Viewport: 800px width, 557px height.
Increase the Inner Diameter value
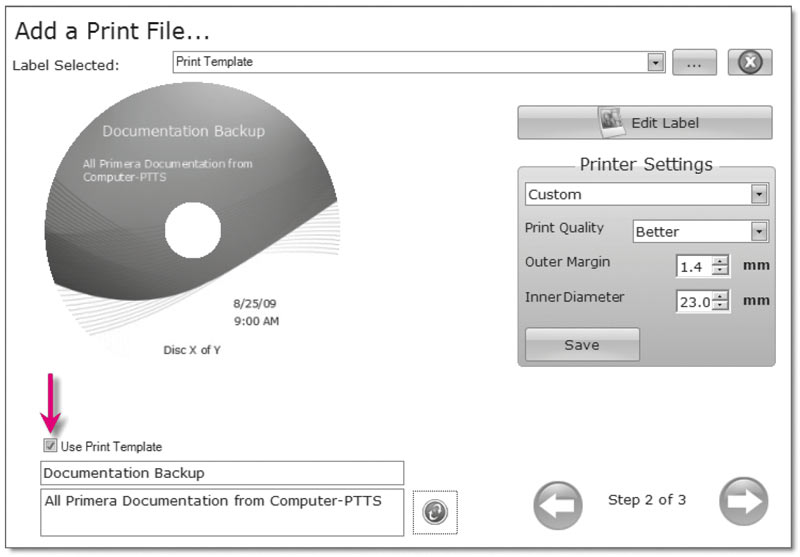point(720,296)
